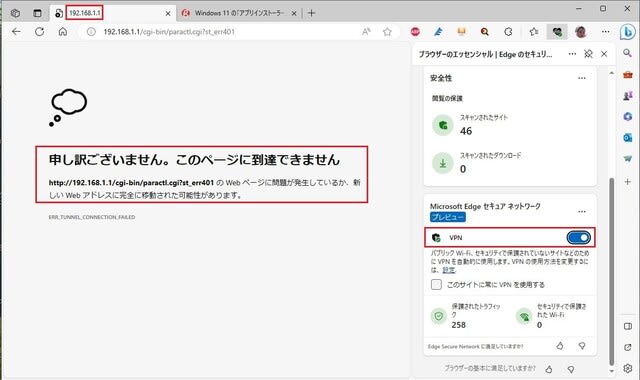The width and height of the screenshot is (640, 380).
Task: Open sidebar Games icon
Action: pyautogui.click(x=628, y=96)
